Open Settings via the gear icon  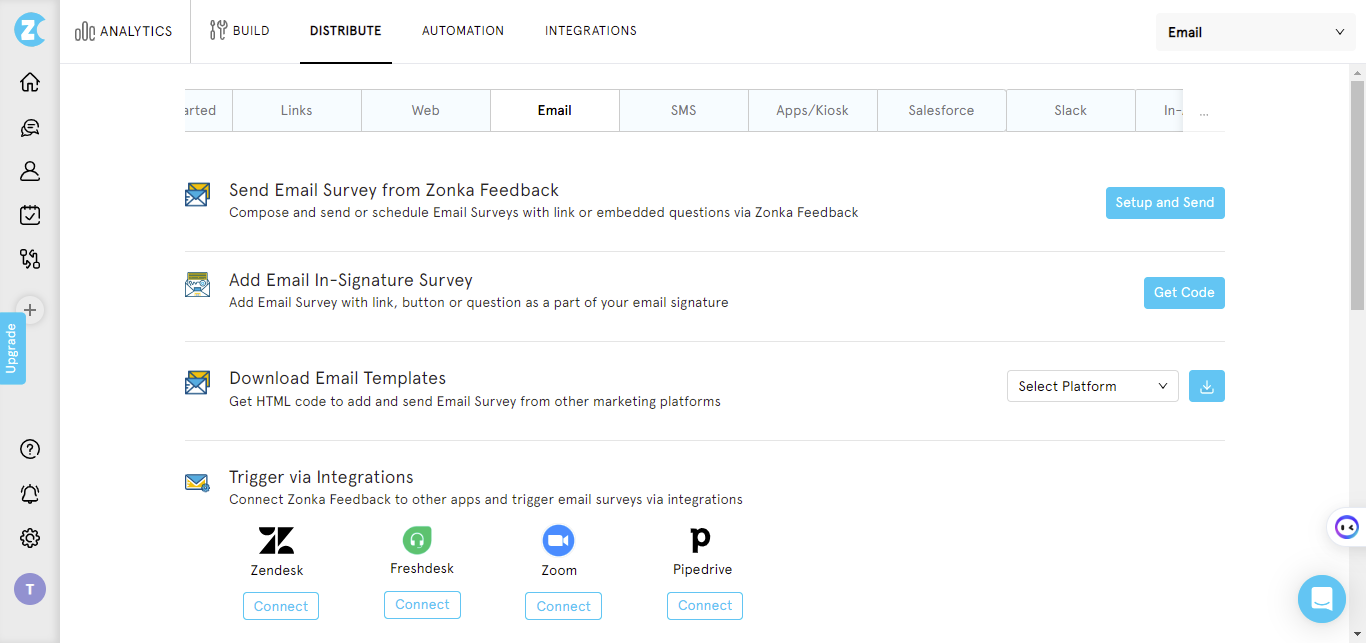coord(29,538)
